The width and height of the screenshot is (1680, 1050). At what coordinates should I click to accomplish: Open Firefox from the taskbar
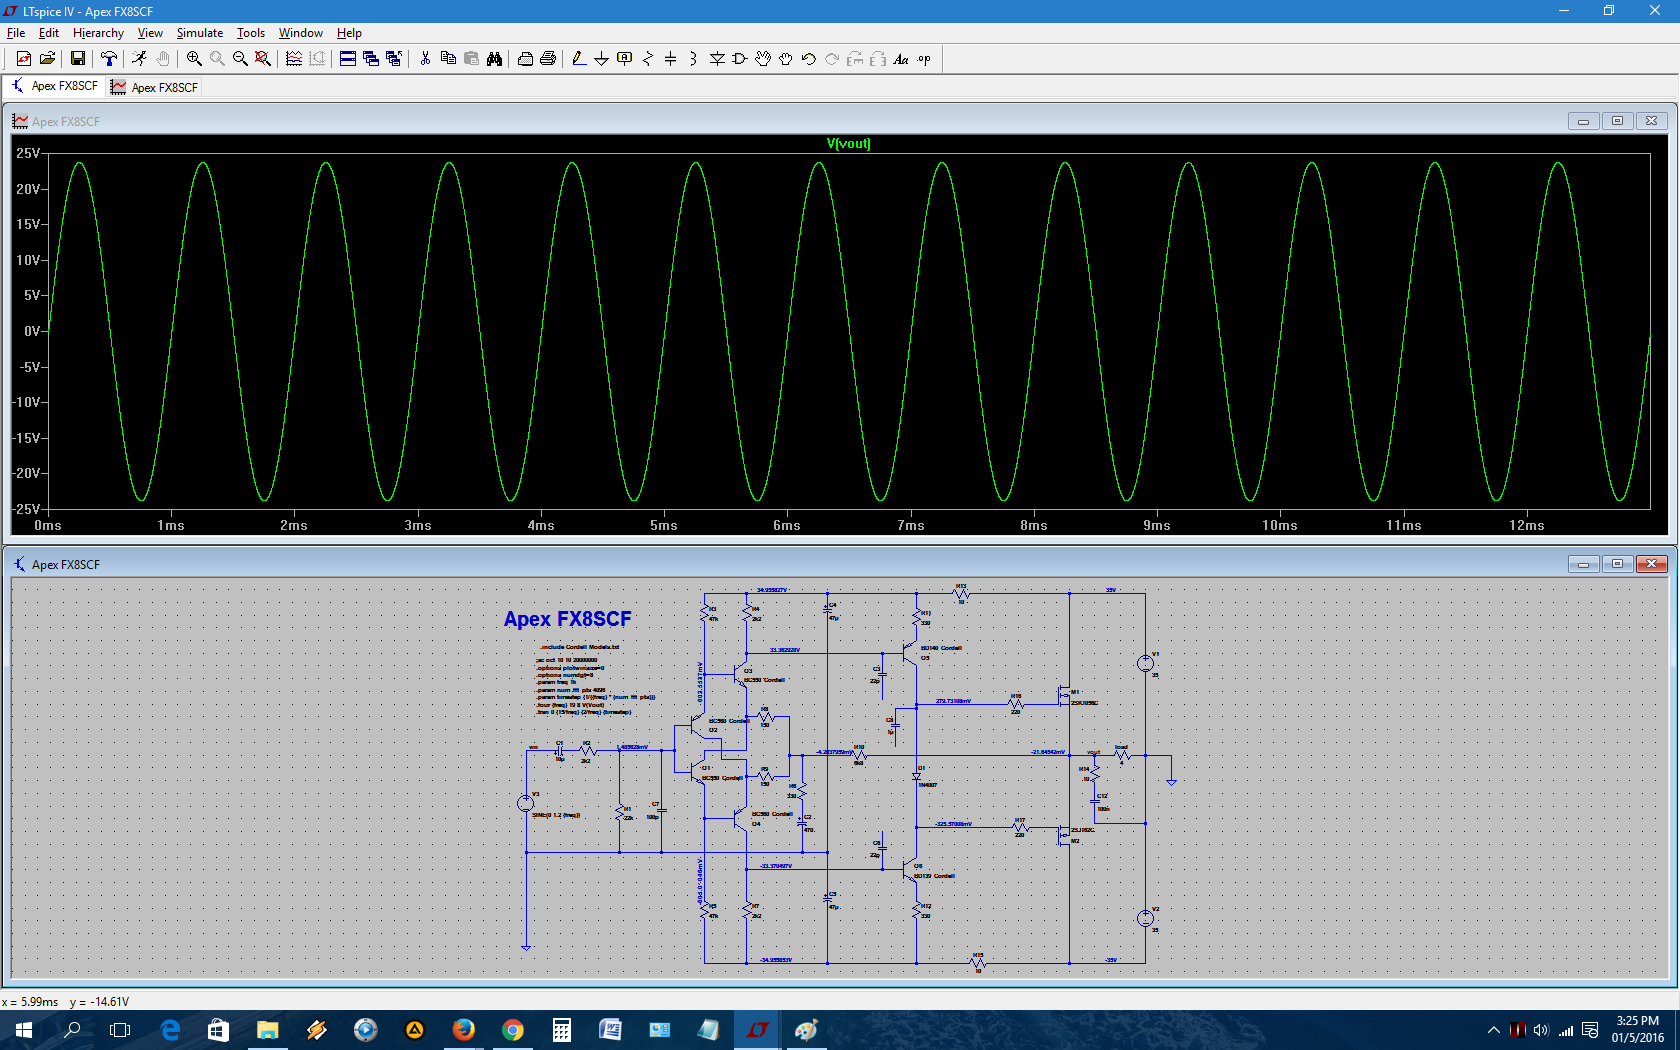(463, 1029)
